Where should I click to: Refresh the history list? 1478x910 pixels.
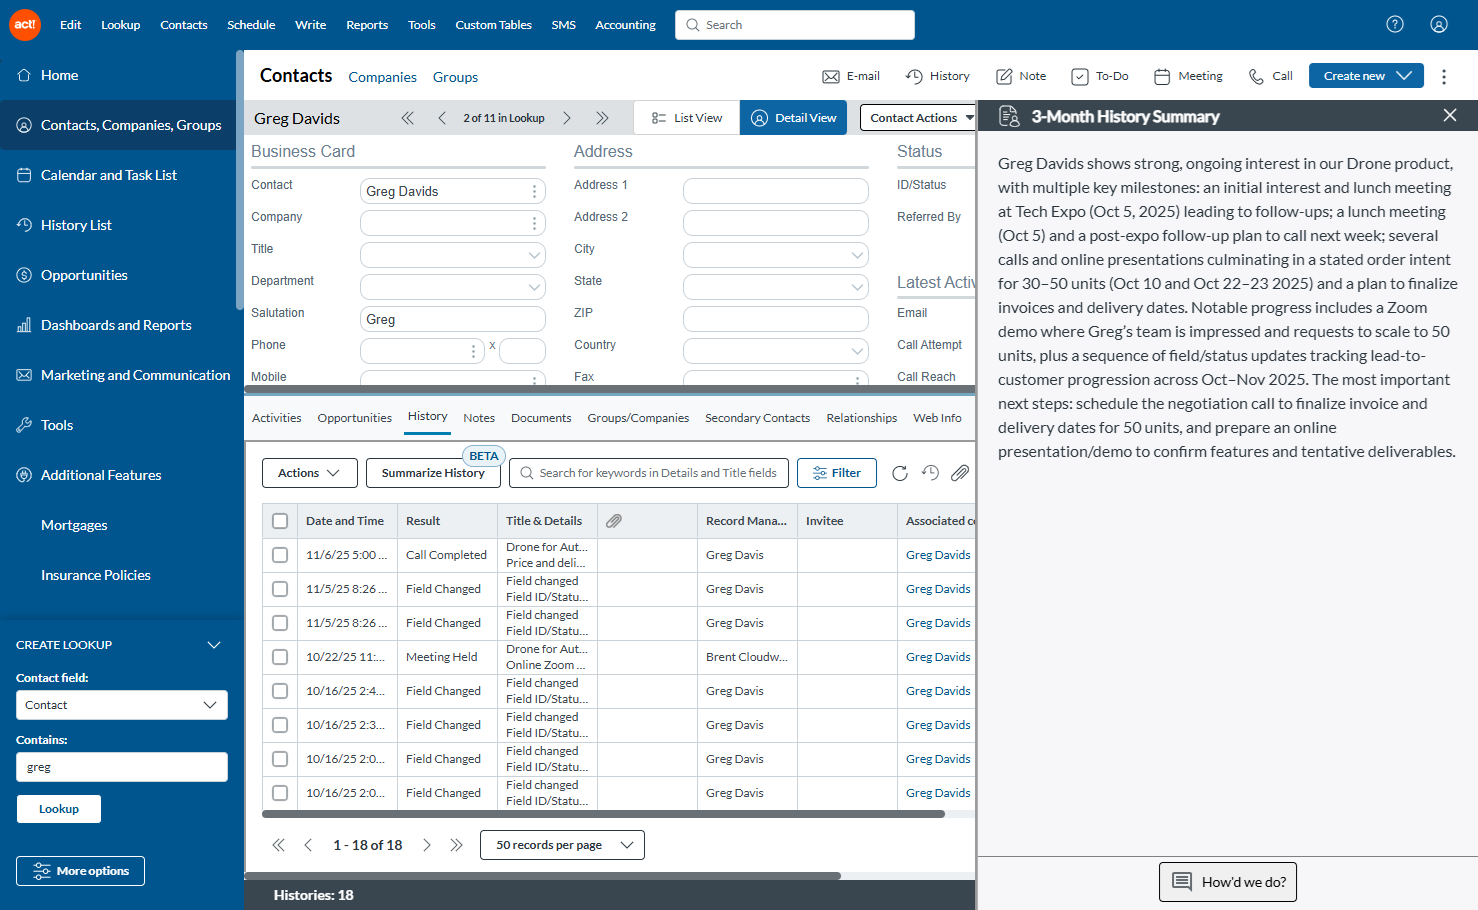point(900,473)
